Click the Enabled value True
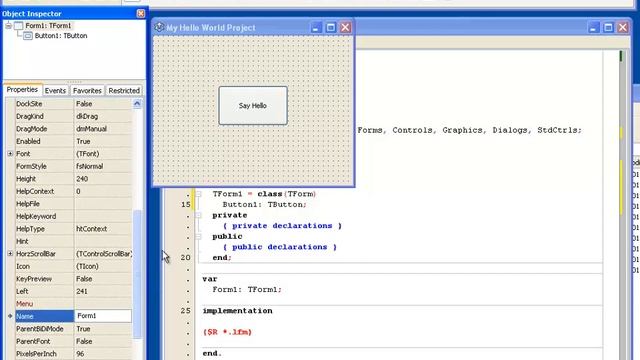 tap(83, 142)
